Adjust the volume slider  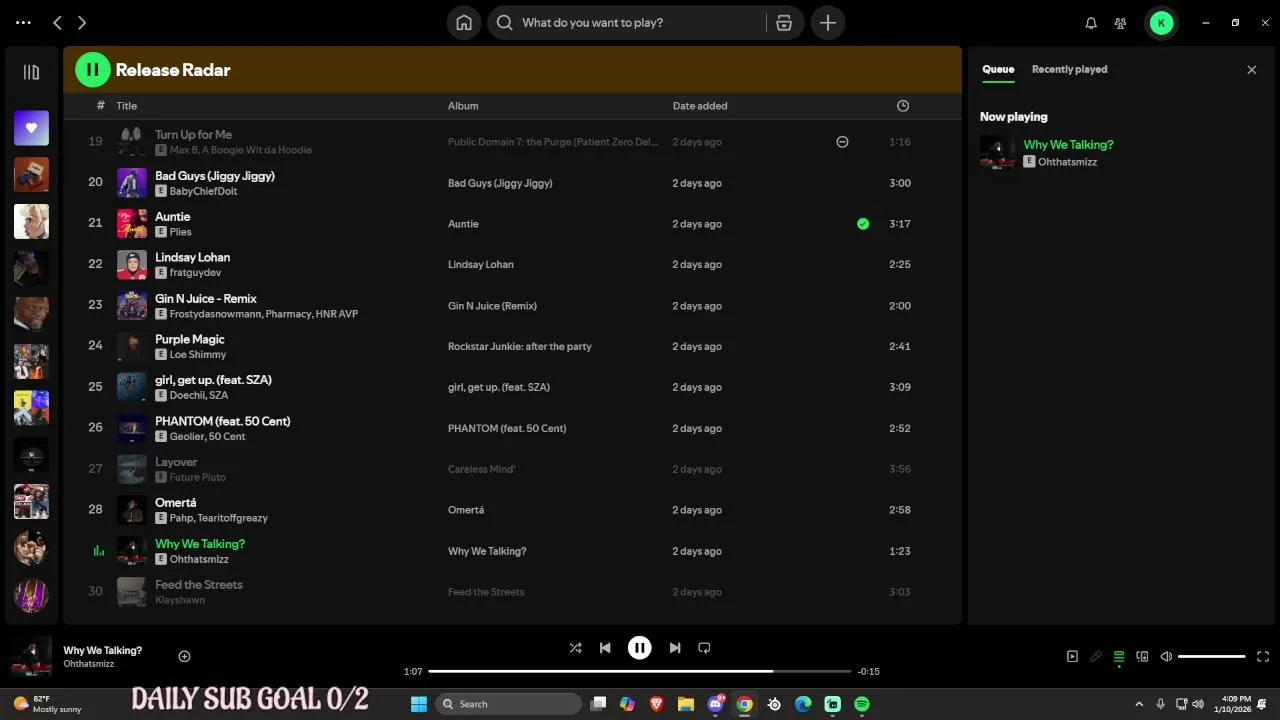(x=1211, y=657)
